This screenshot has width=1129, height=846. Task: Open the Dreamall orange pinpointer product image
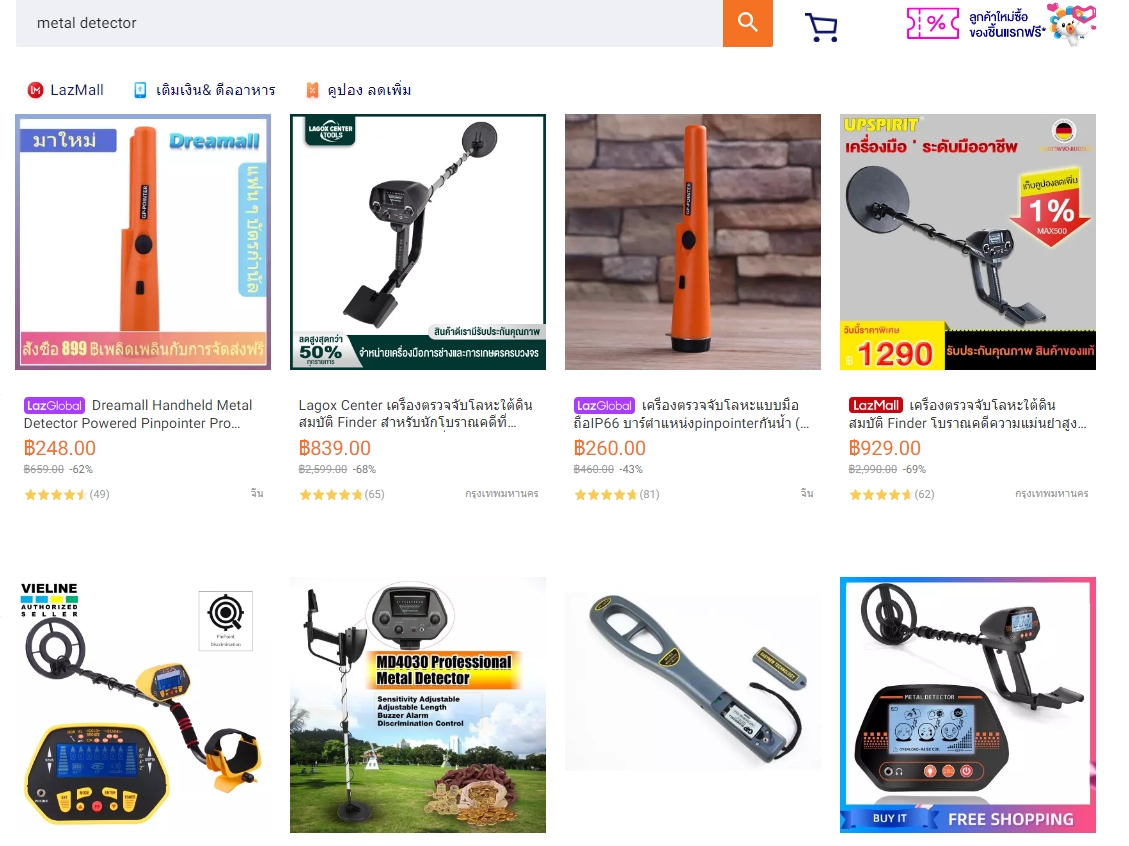click(143, 242)
